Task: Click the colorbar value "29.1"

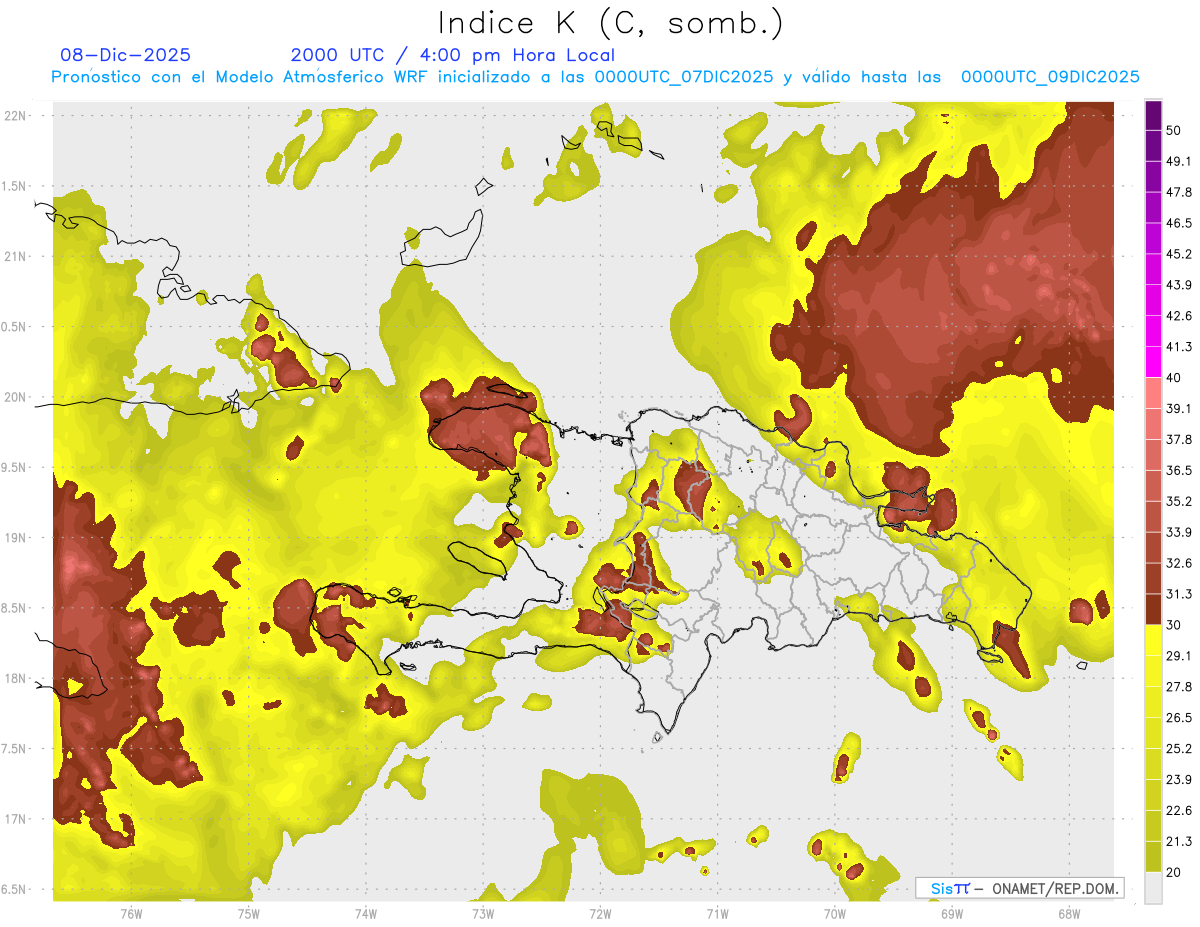Action: [x=1178, y=656]
